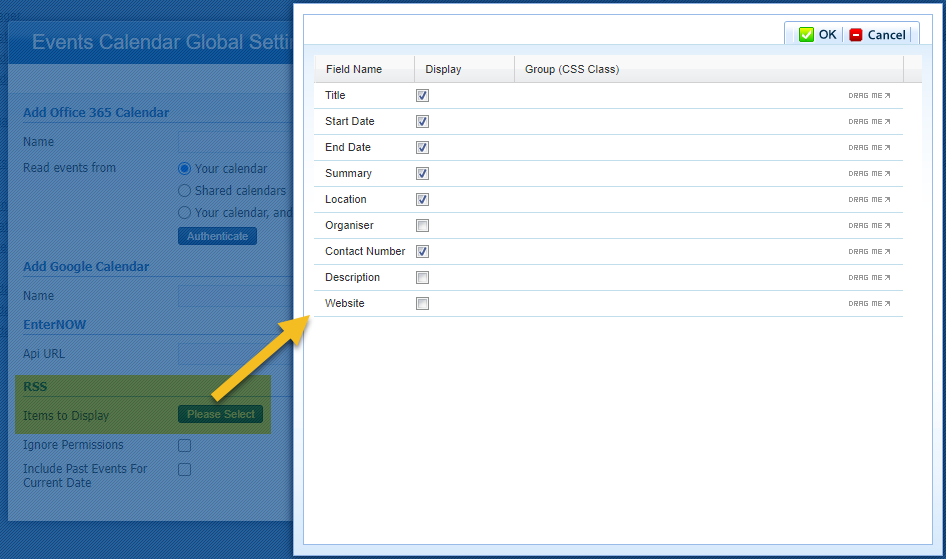Image resolution: width=946 pixels, height=559 pixels.
Task: Select the Your calendar radio option
Action: [185, 168]
